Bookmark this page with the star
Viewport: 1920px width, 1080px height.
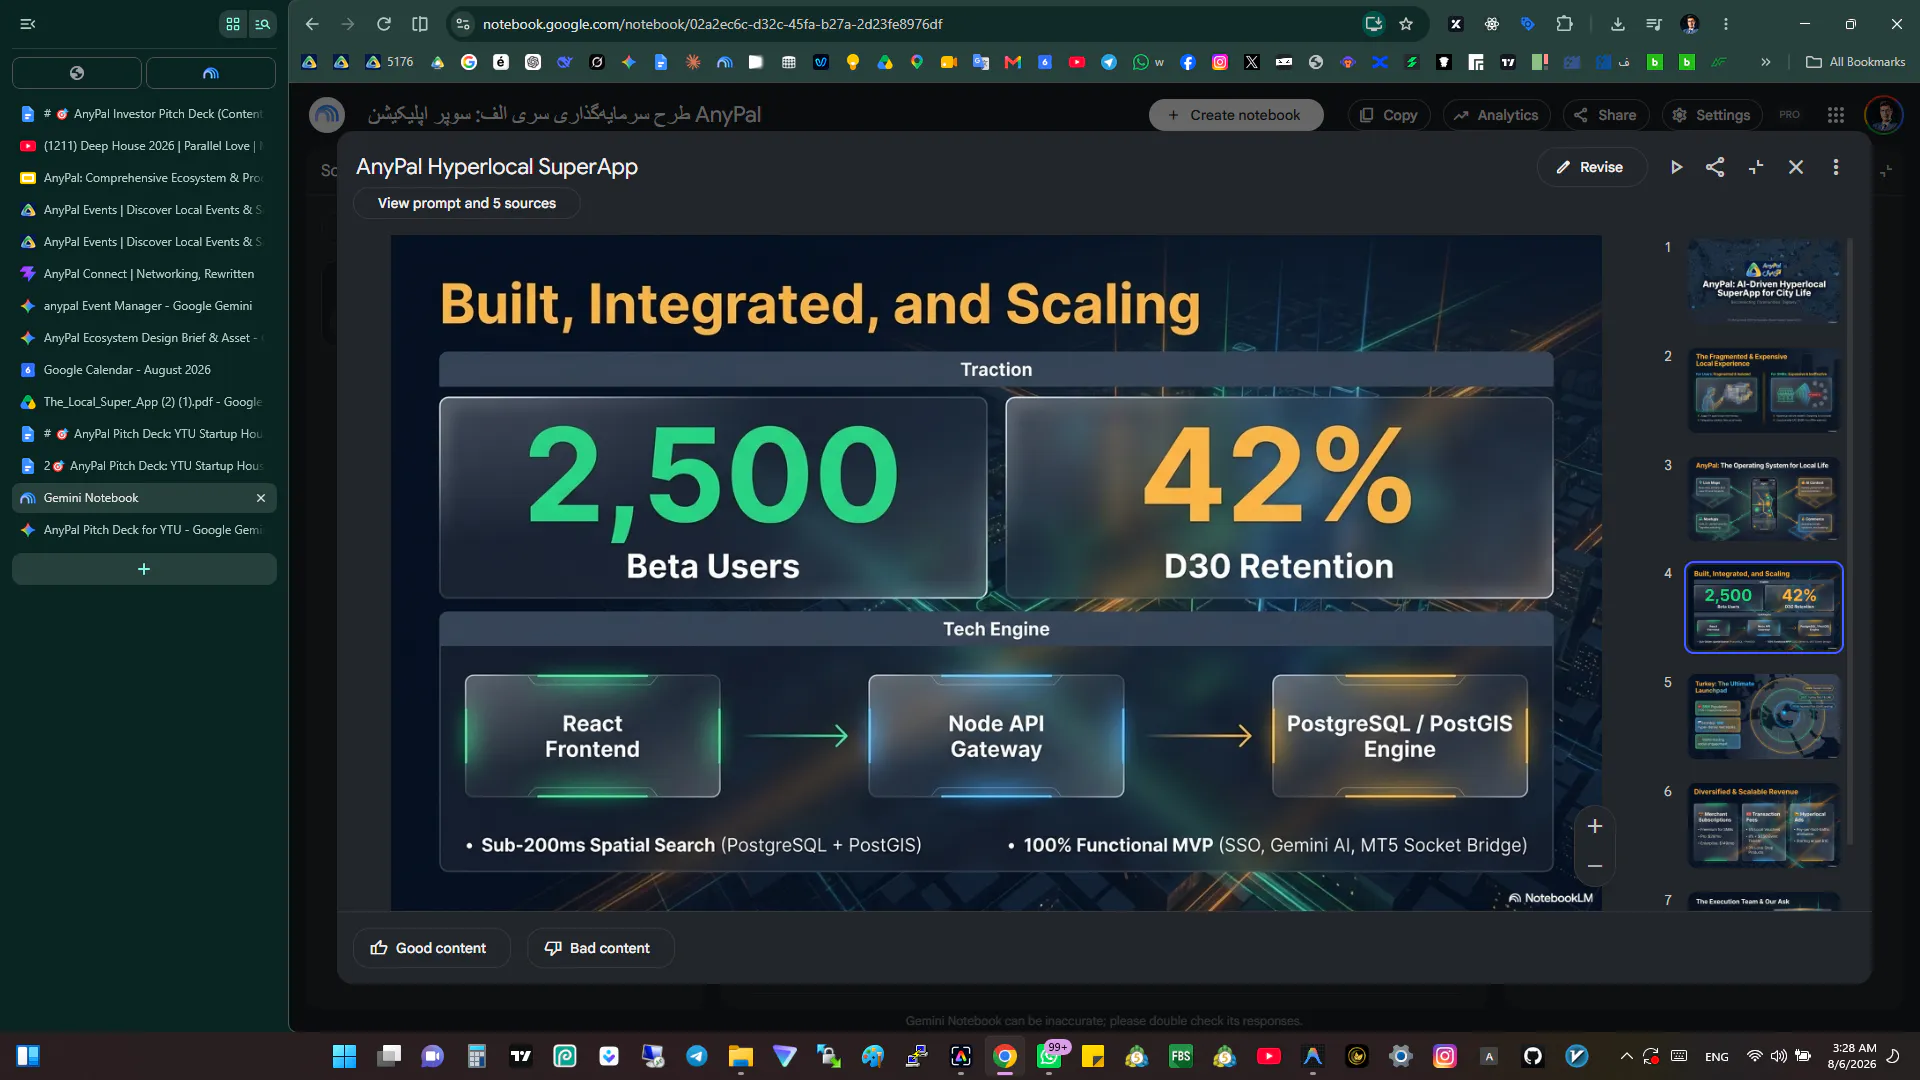pos(1406,24)
